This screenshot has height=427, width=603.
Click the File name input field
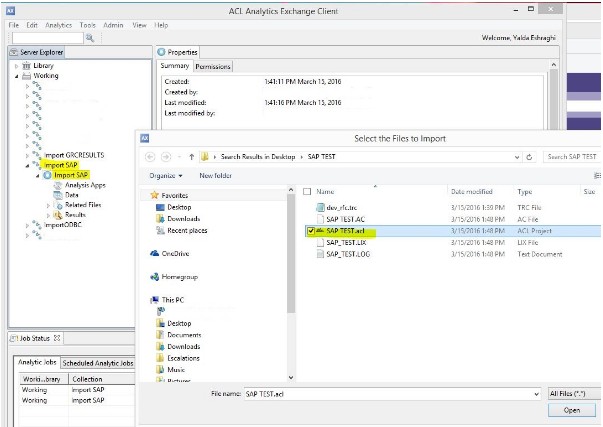(390, 394)
